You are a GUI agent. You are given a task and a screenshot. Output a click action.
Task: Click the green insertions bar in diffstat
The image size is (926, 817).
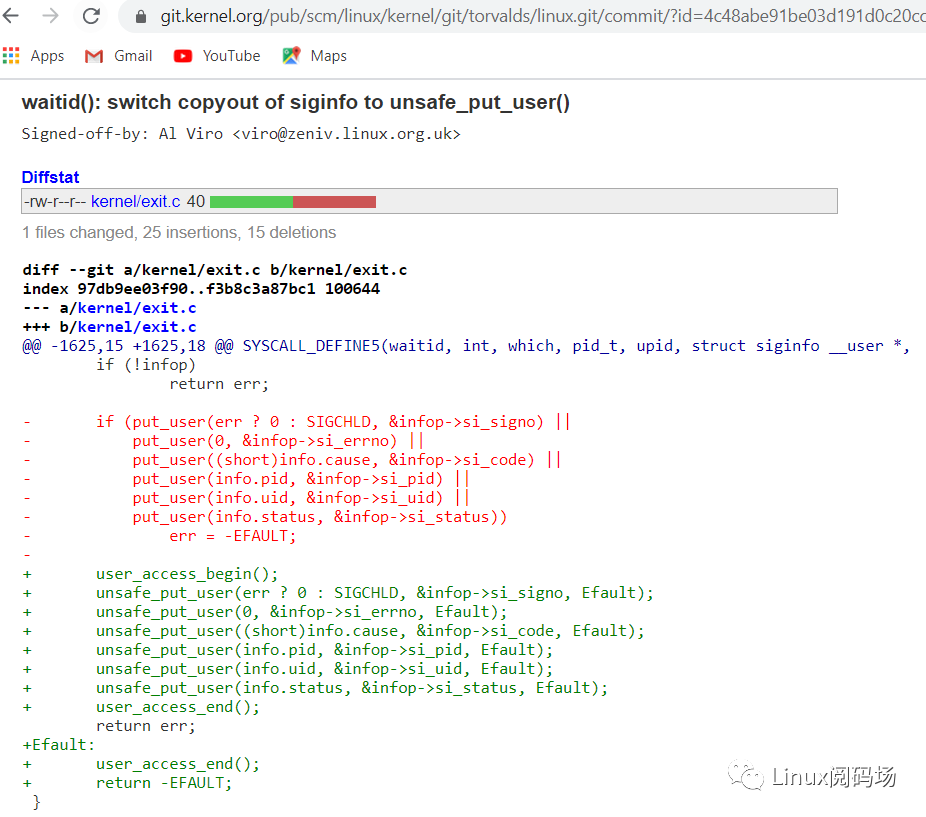click(x=252, y=202)
